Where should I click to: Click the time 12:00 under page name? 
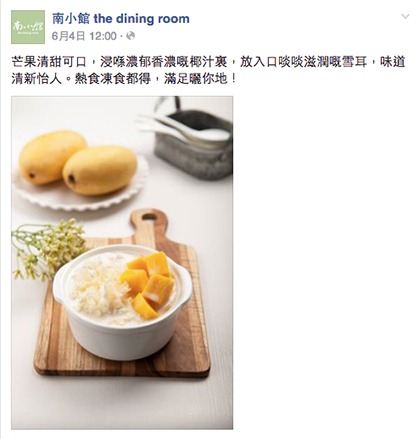tap(103, 36)
